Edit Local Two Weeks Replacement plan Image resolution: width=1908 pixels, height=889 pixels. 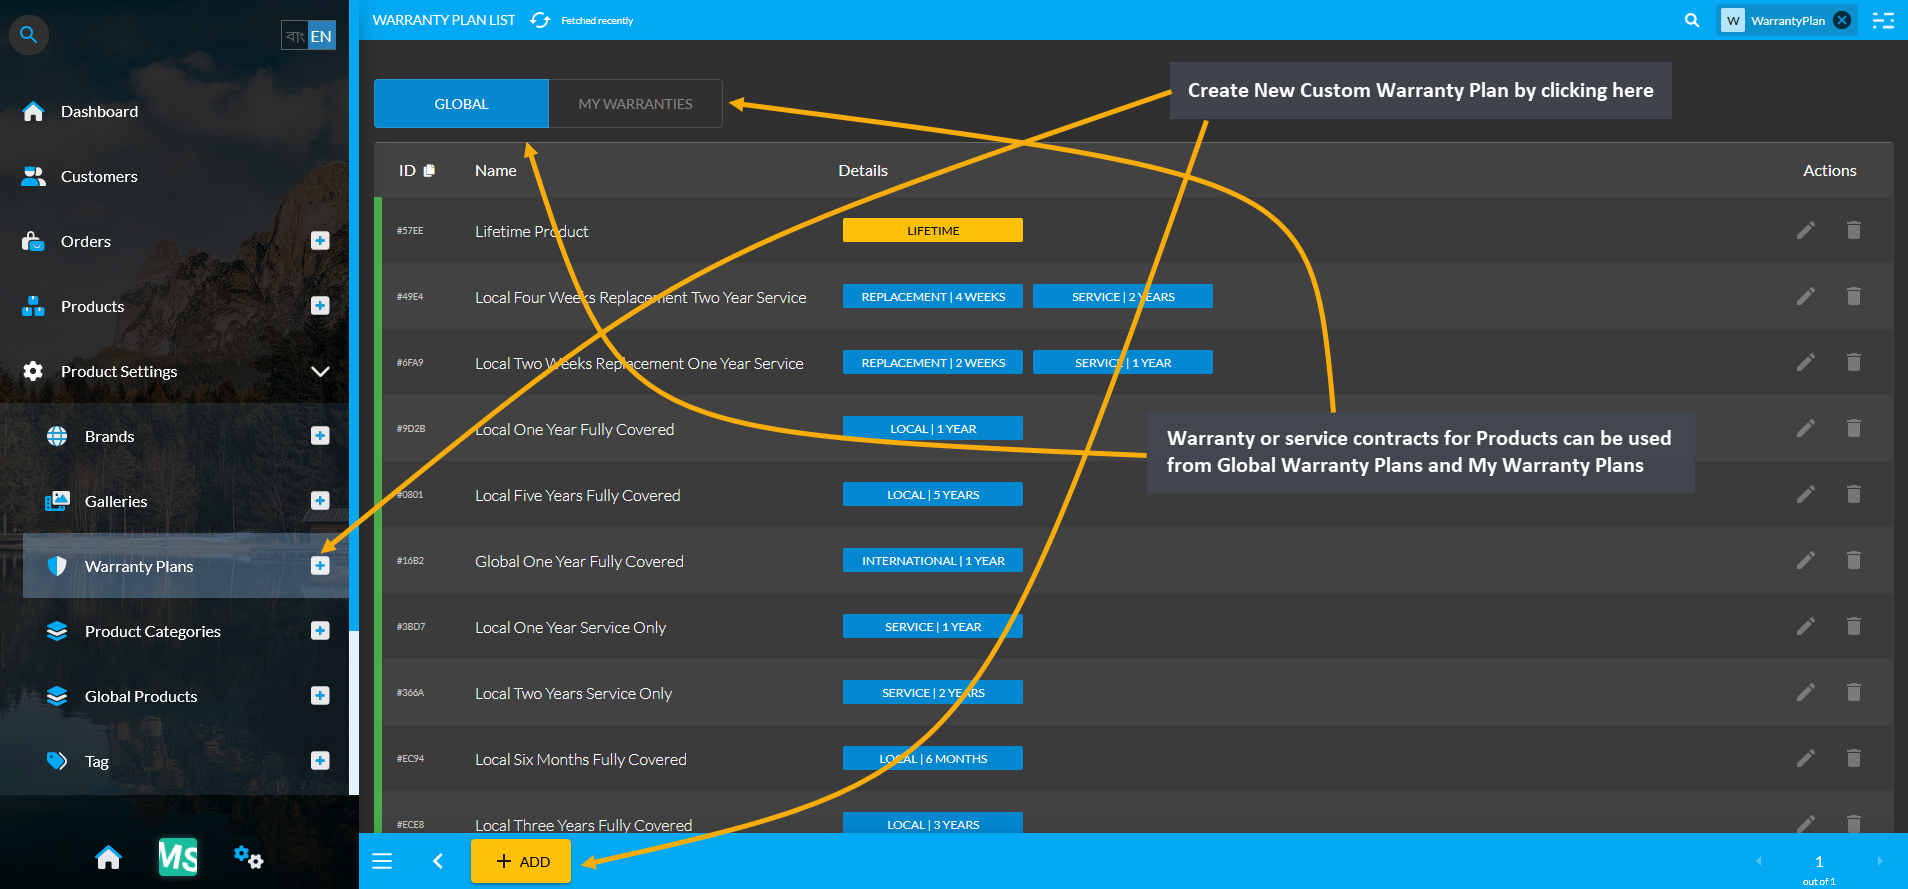point(1805,362)
